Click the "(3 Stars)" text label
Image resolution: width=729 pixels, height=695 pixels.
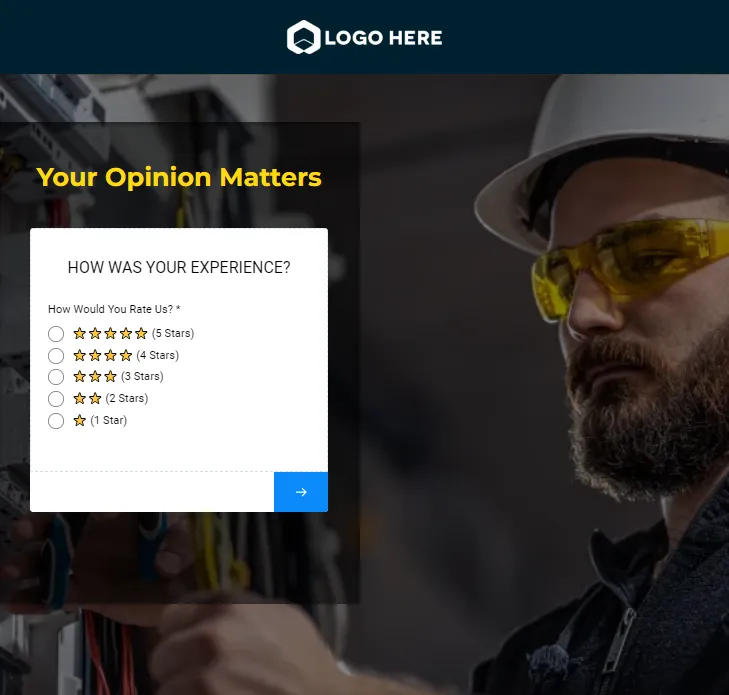point(142,377)
